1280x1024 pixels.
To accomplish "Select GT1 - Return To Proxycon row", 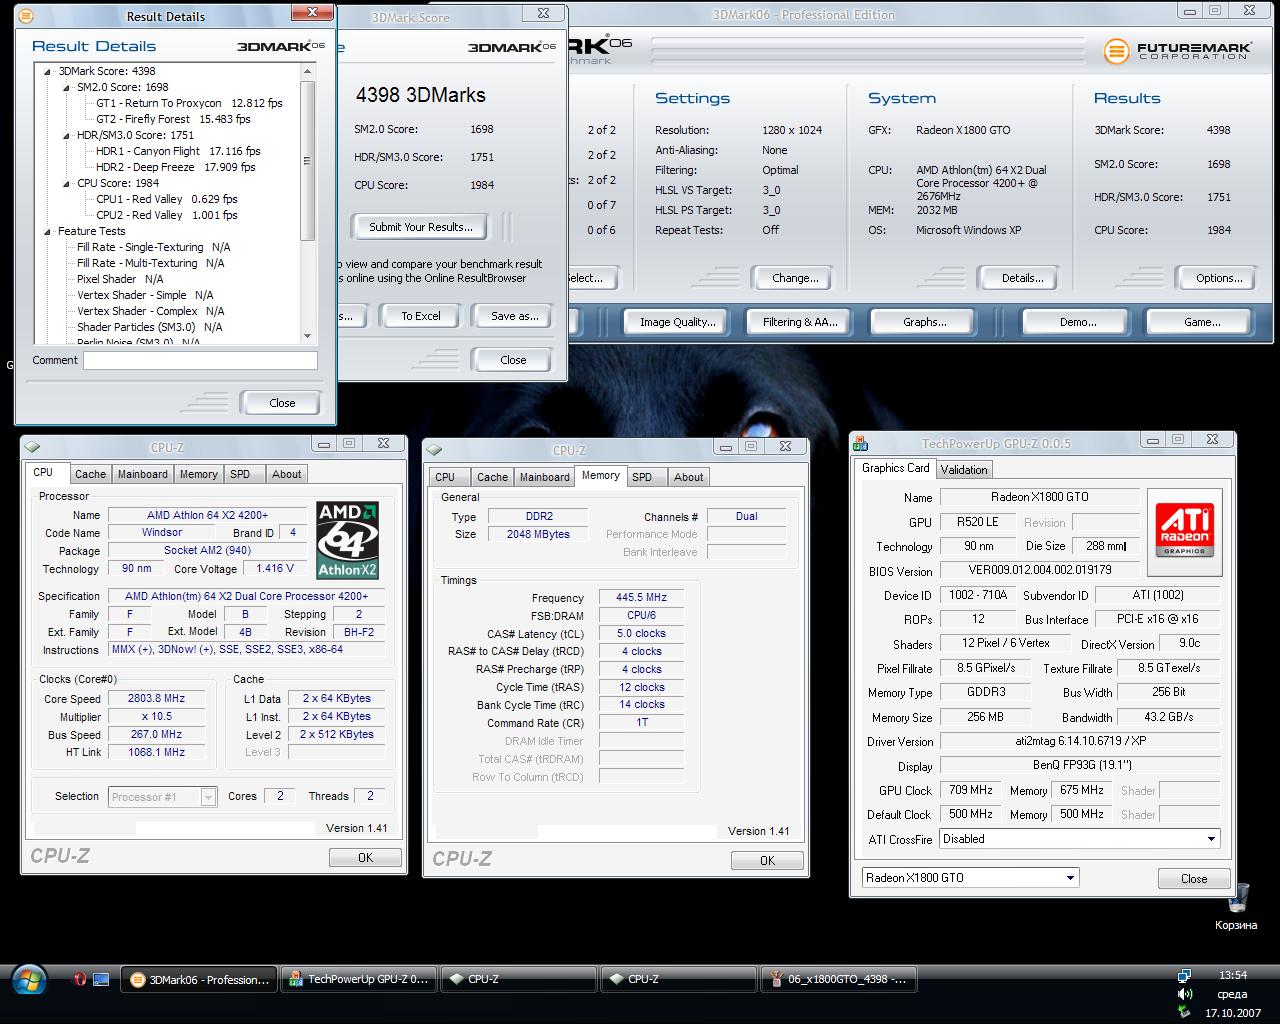I will coord(189,103).
